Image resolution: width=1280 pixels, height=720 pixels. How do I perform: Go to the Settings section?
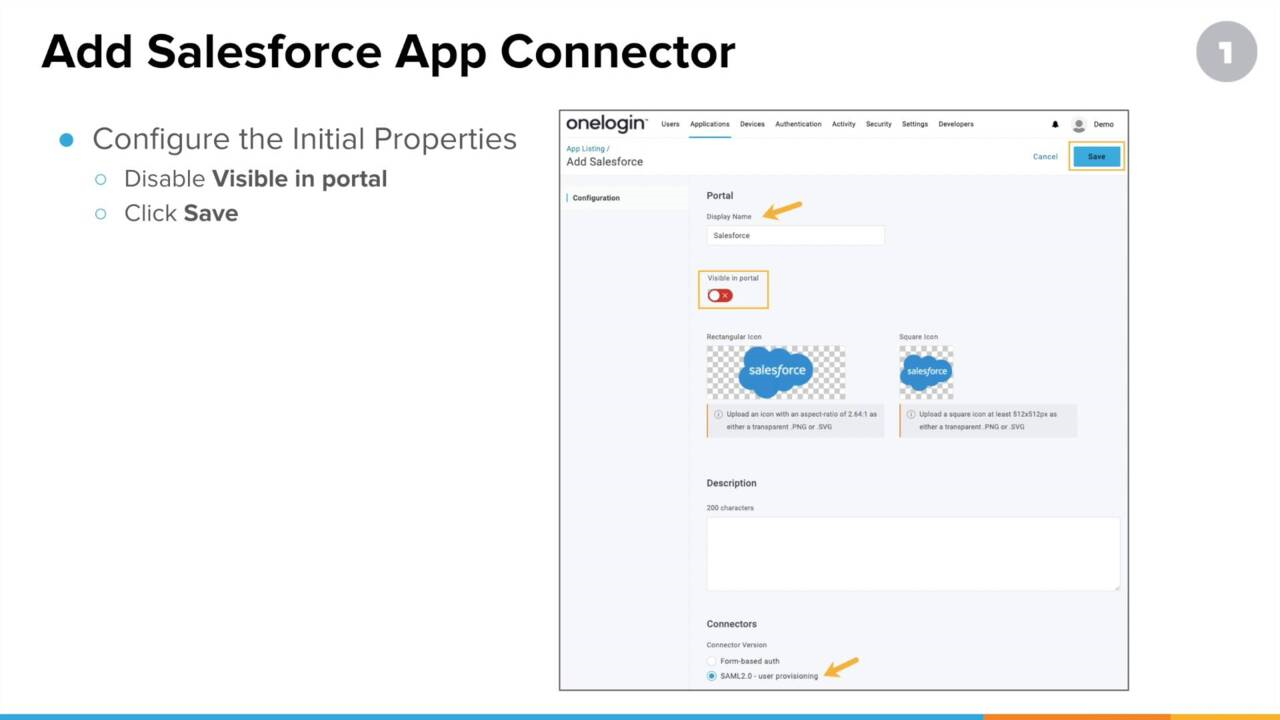pyautogui.click(x=914, y=124)
